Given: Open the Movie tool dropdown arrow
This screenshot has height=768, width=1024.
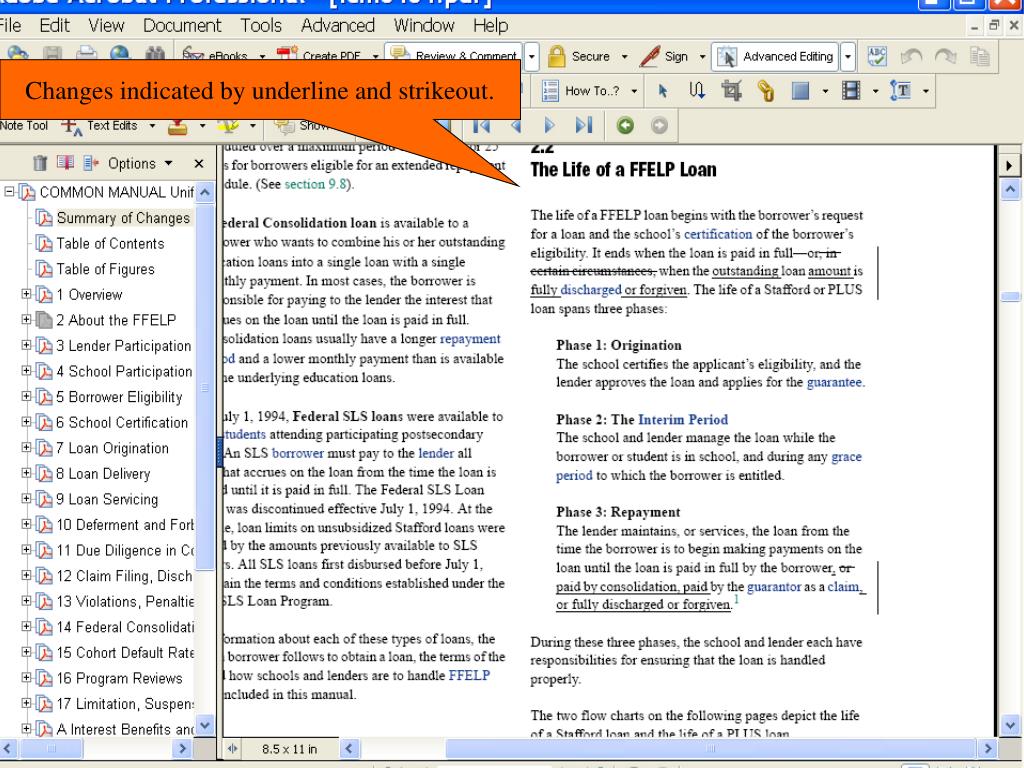Looking at the screenshot, I should [x=876, y=91].
